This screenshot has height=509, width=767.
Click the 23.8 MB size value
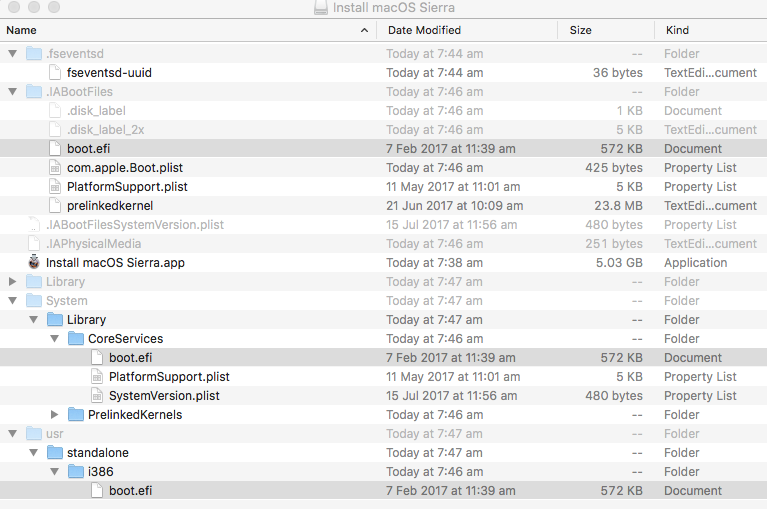[x=618, y=206]
